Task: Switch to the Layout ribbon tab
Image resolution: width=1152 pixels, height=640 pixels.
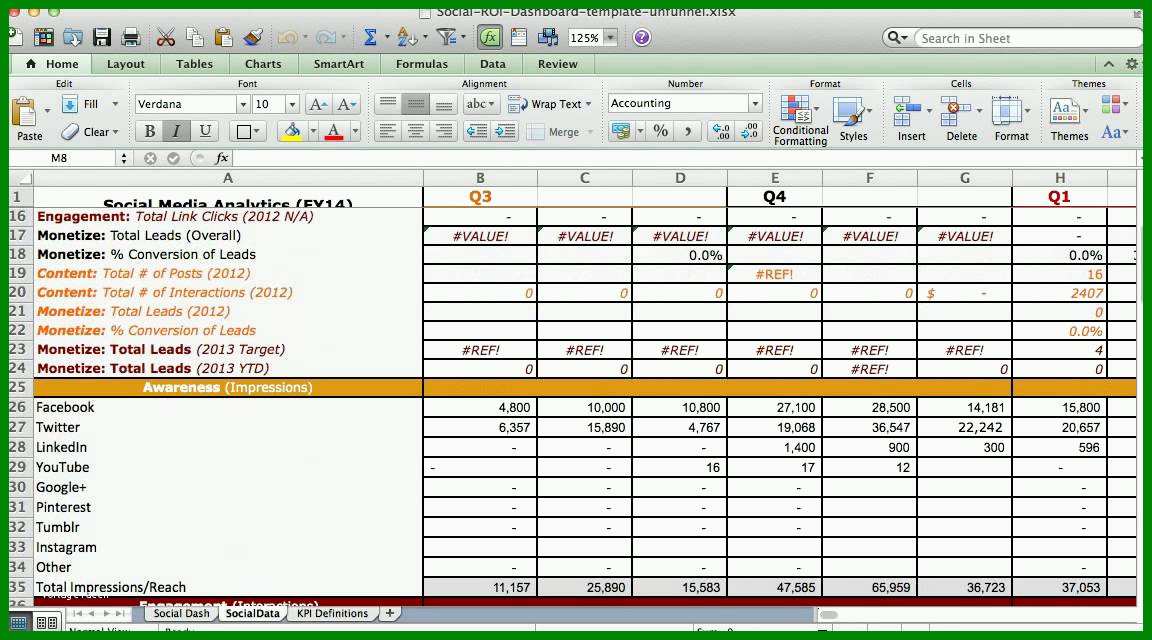Action: point(126,64)
